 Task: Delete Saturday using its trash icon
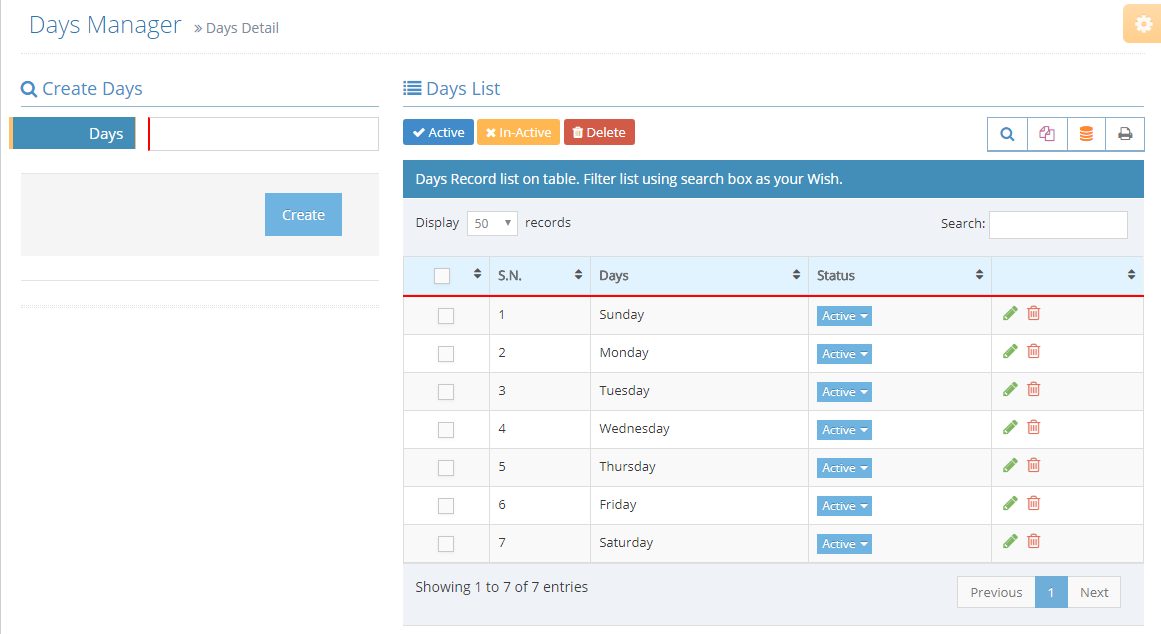[x=1034, y=542]
